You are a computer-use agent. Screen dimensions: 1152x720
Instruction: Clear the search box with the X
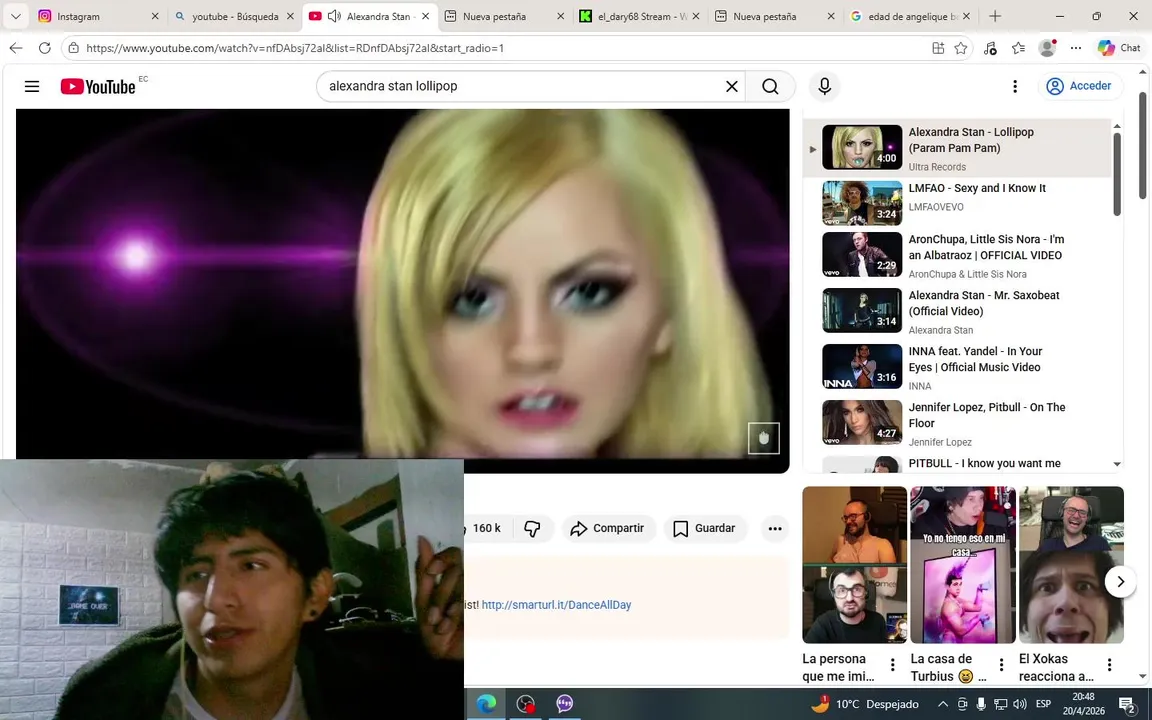click(x=732, y=87)
